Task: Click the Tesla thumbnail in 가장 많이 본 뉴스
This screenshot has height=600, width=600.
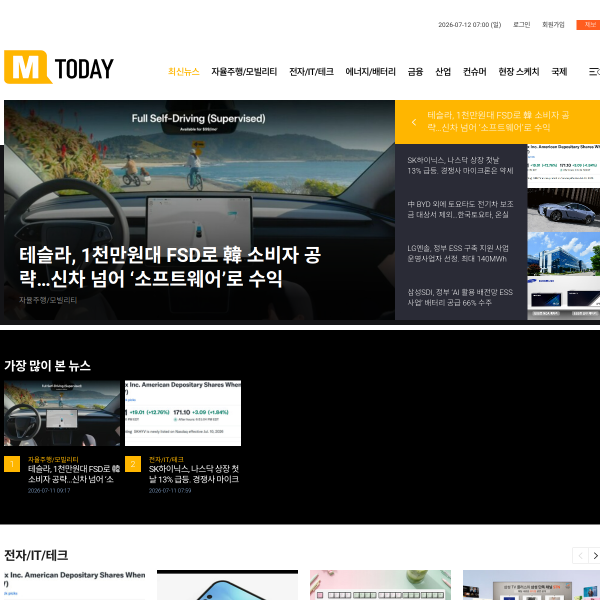Action: click(62, 413)
